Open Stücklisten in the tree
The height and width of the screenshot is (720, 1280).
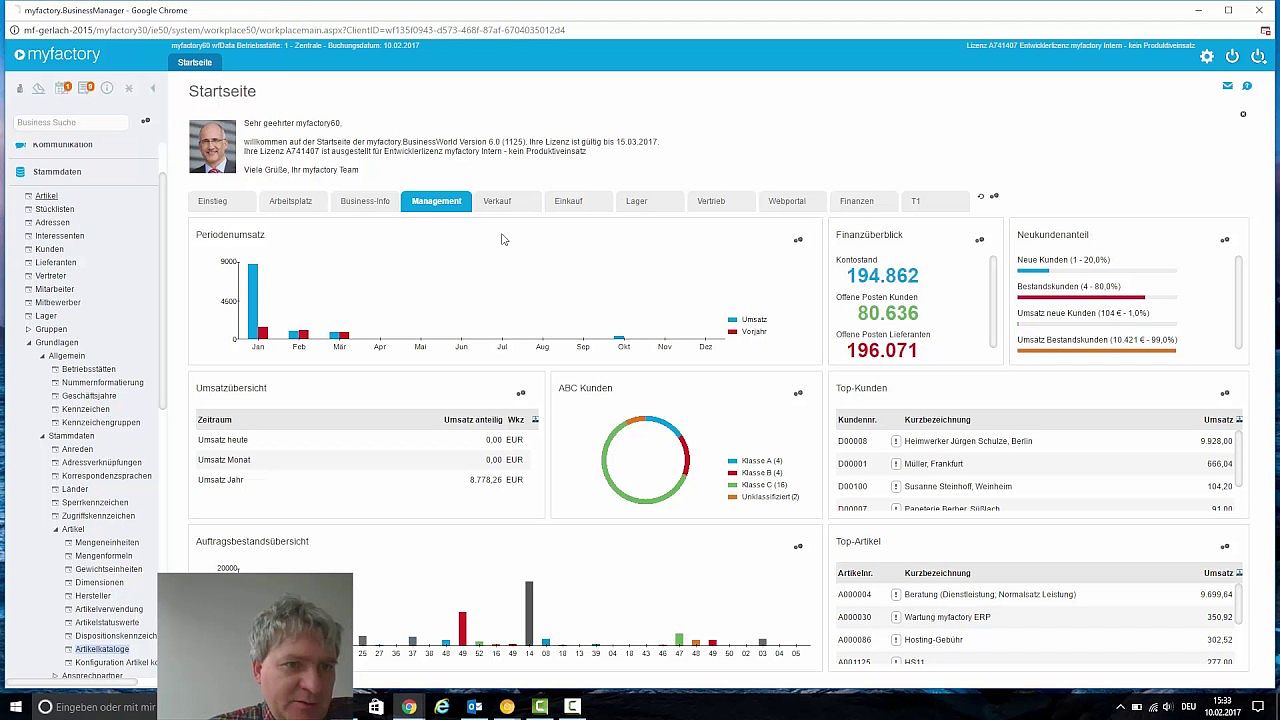(55, 209)
